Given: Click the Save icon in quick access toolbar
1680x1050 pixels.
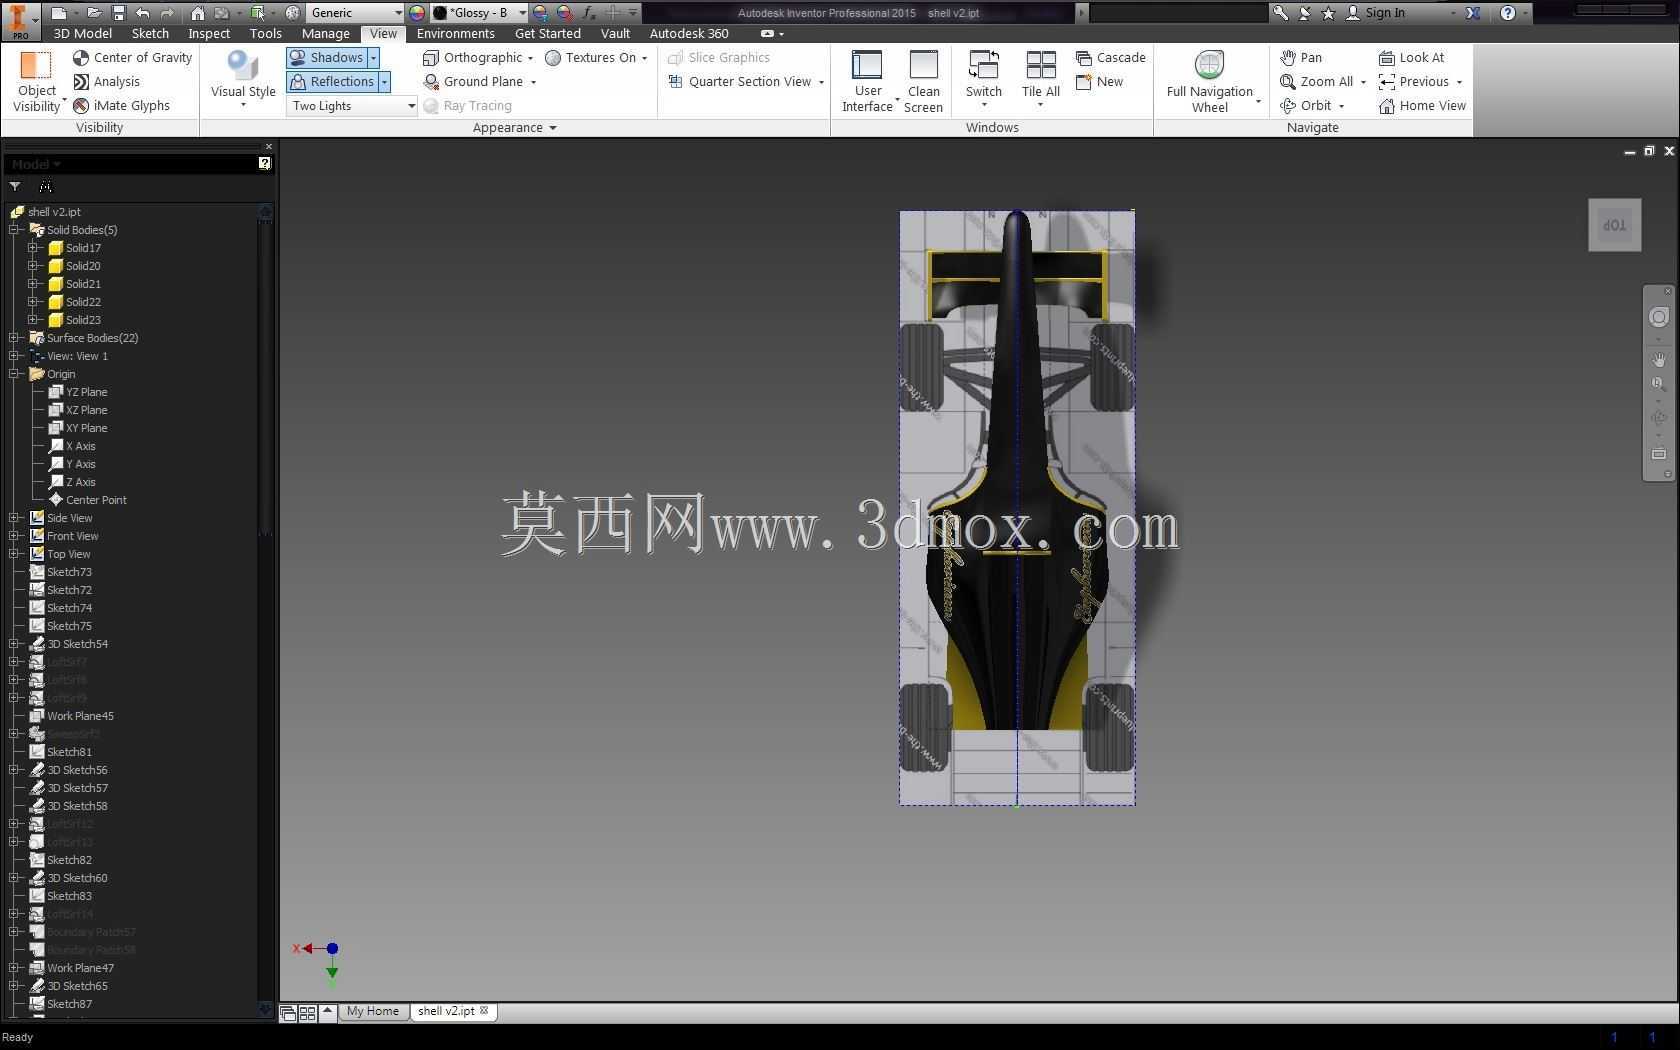Looking at the screenshot, I should [x=118, y=13].
